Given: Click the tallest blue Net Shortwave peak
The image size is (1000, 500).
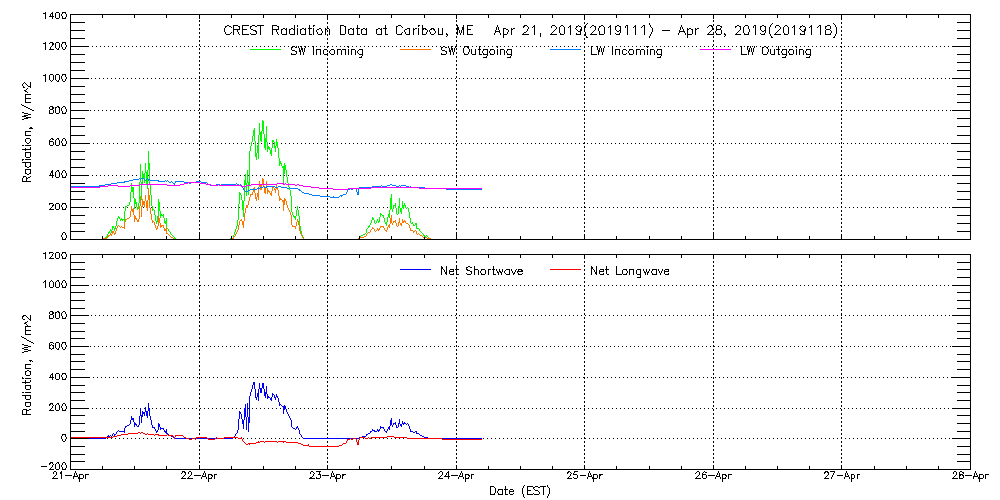Looking at the screenshot, I should pyautogui.click(x=254, y=383).
